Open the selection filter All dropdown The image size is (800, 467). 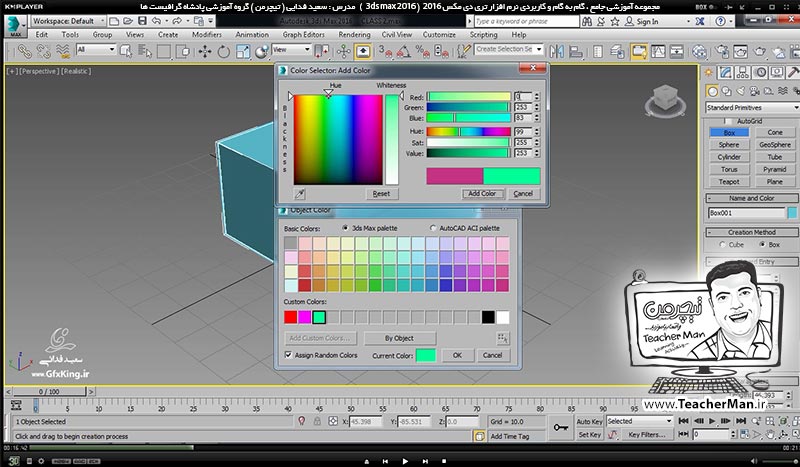pos(96,50)
